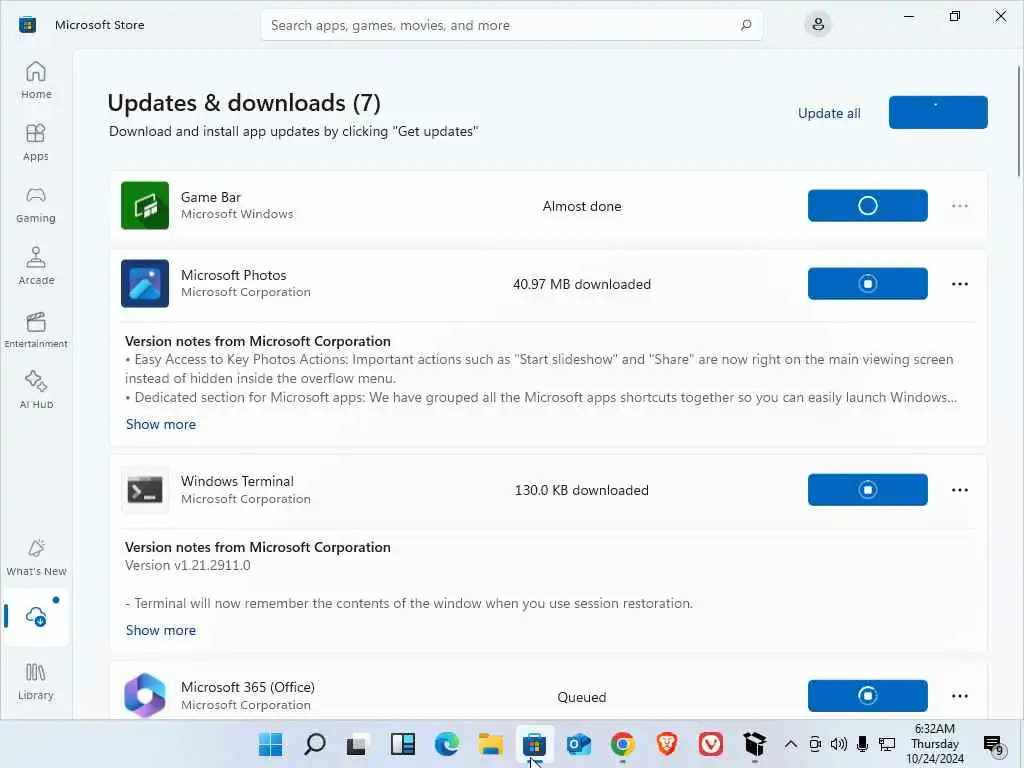The width and height of the screenshot is (1024, 768).
Task: Open the more options menu for Microsoft Photos
Action: click(x=959, y=284)
